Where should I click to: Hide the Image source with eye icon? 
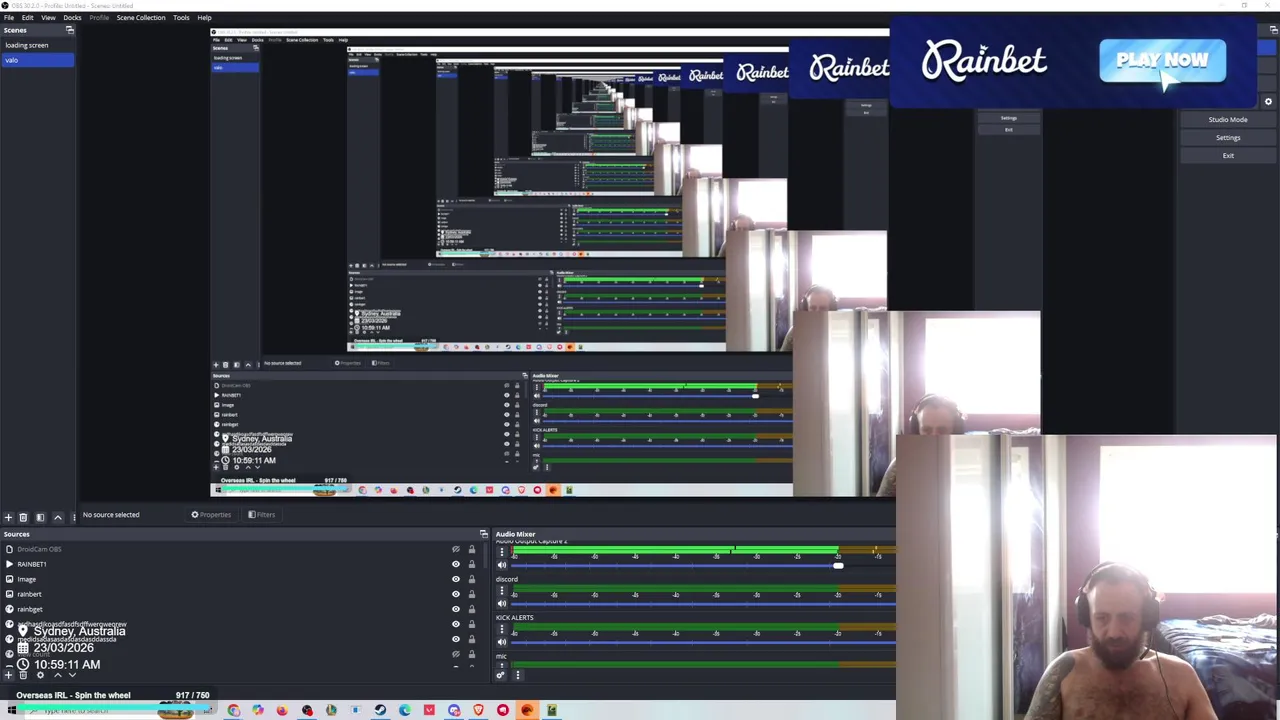(x=456, y=579)
